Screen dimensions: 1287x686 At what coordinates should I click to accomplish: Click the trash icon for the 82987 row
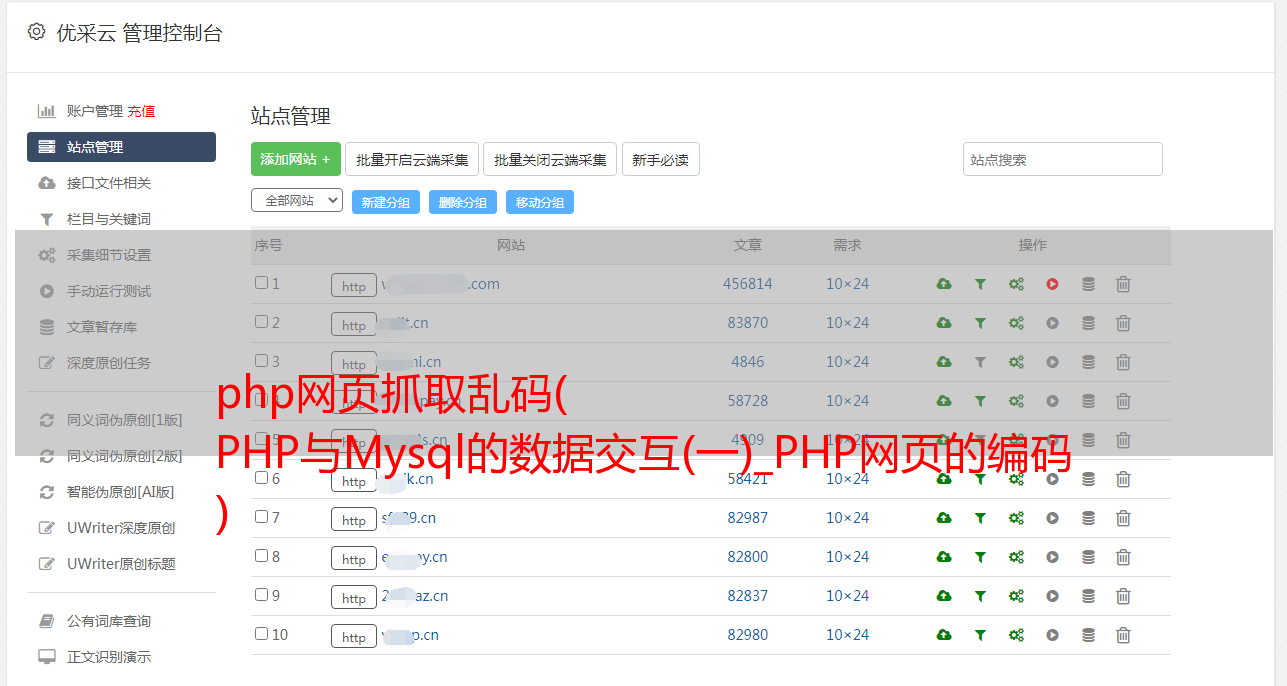point(1123,518)
